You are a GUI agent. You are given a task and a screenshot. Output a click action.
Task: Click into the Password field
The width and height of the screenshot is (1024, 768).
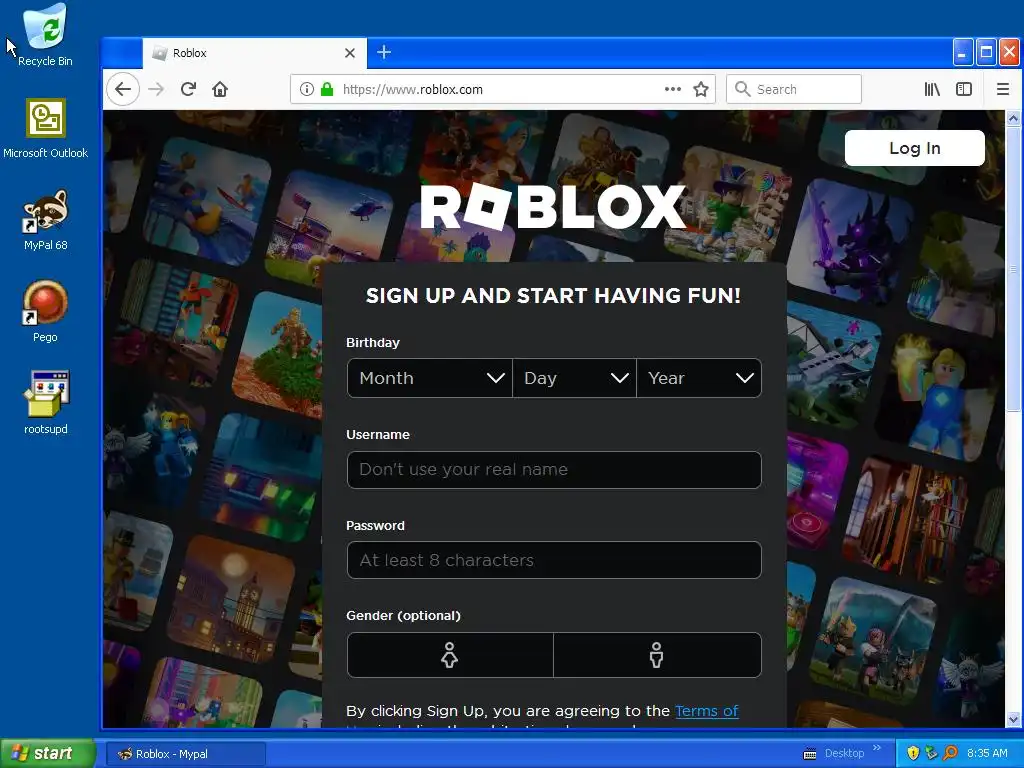(554, 560)
